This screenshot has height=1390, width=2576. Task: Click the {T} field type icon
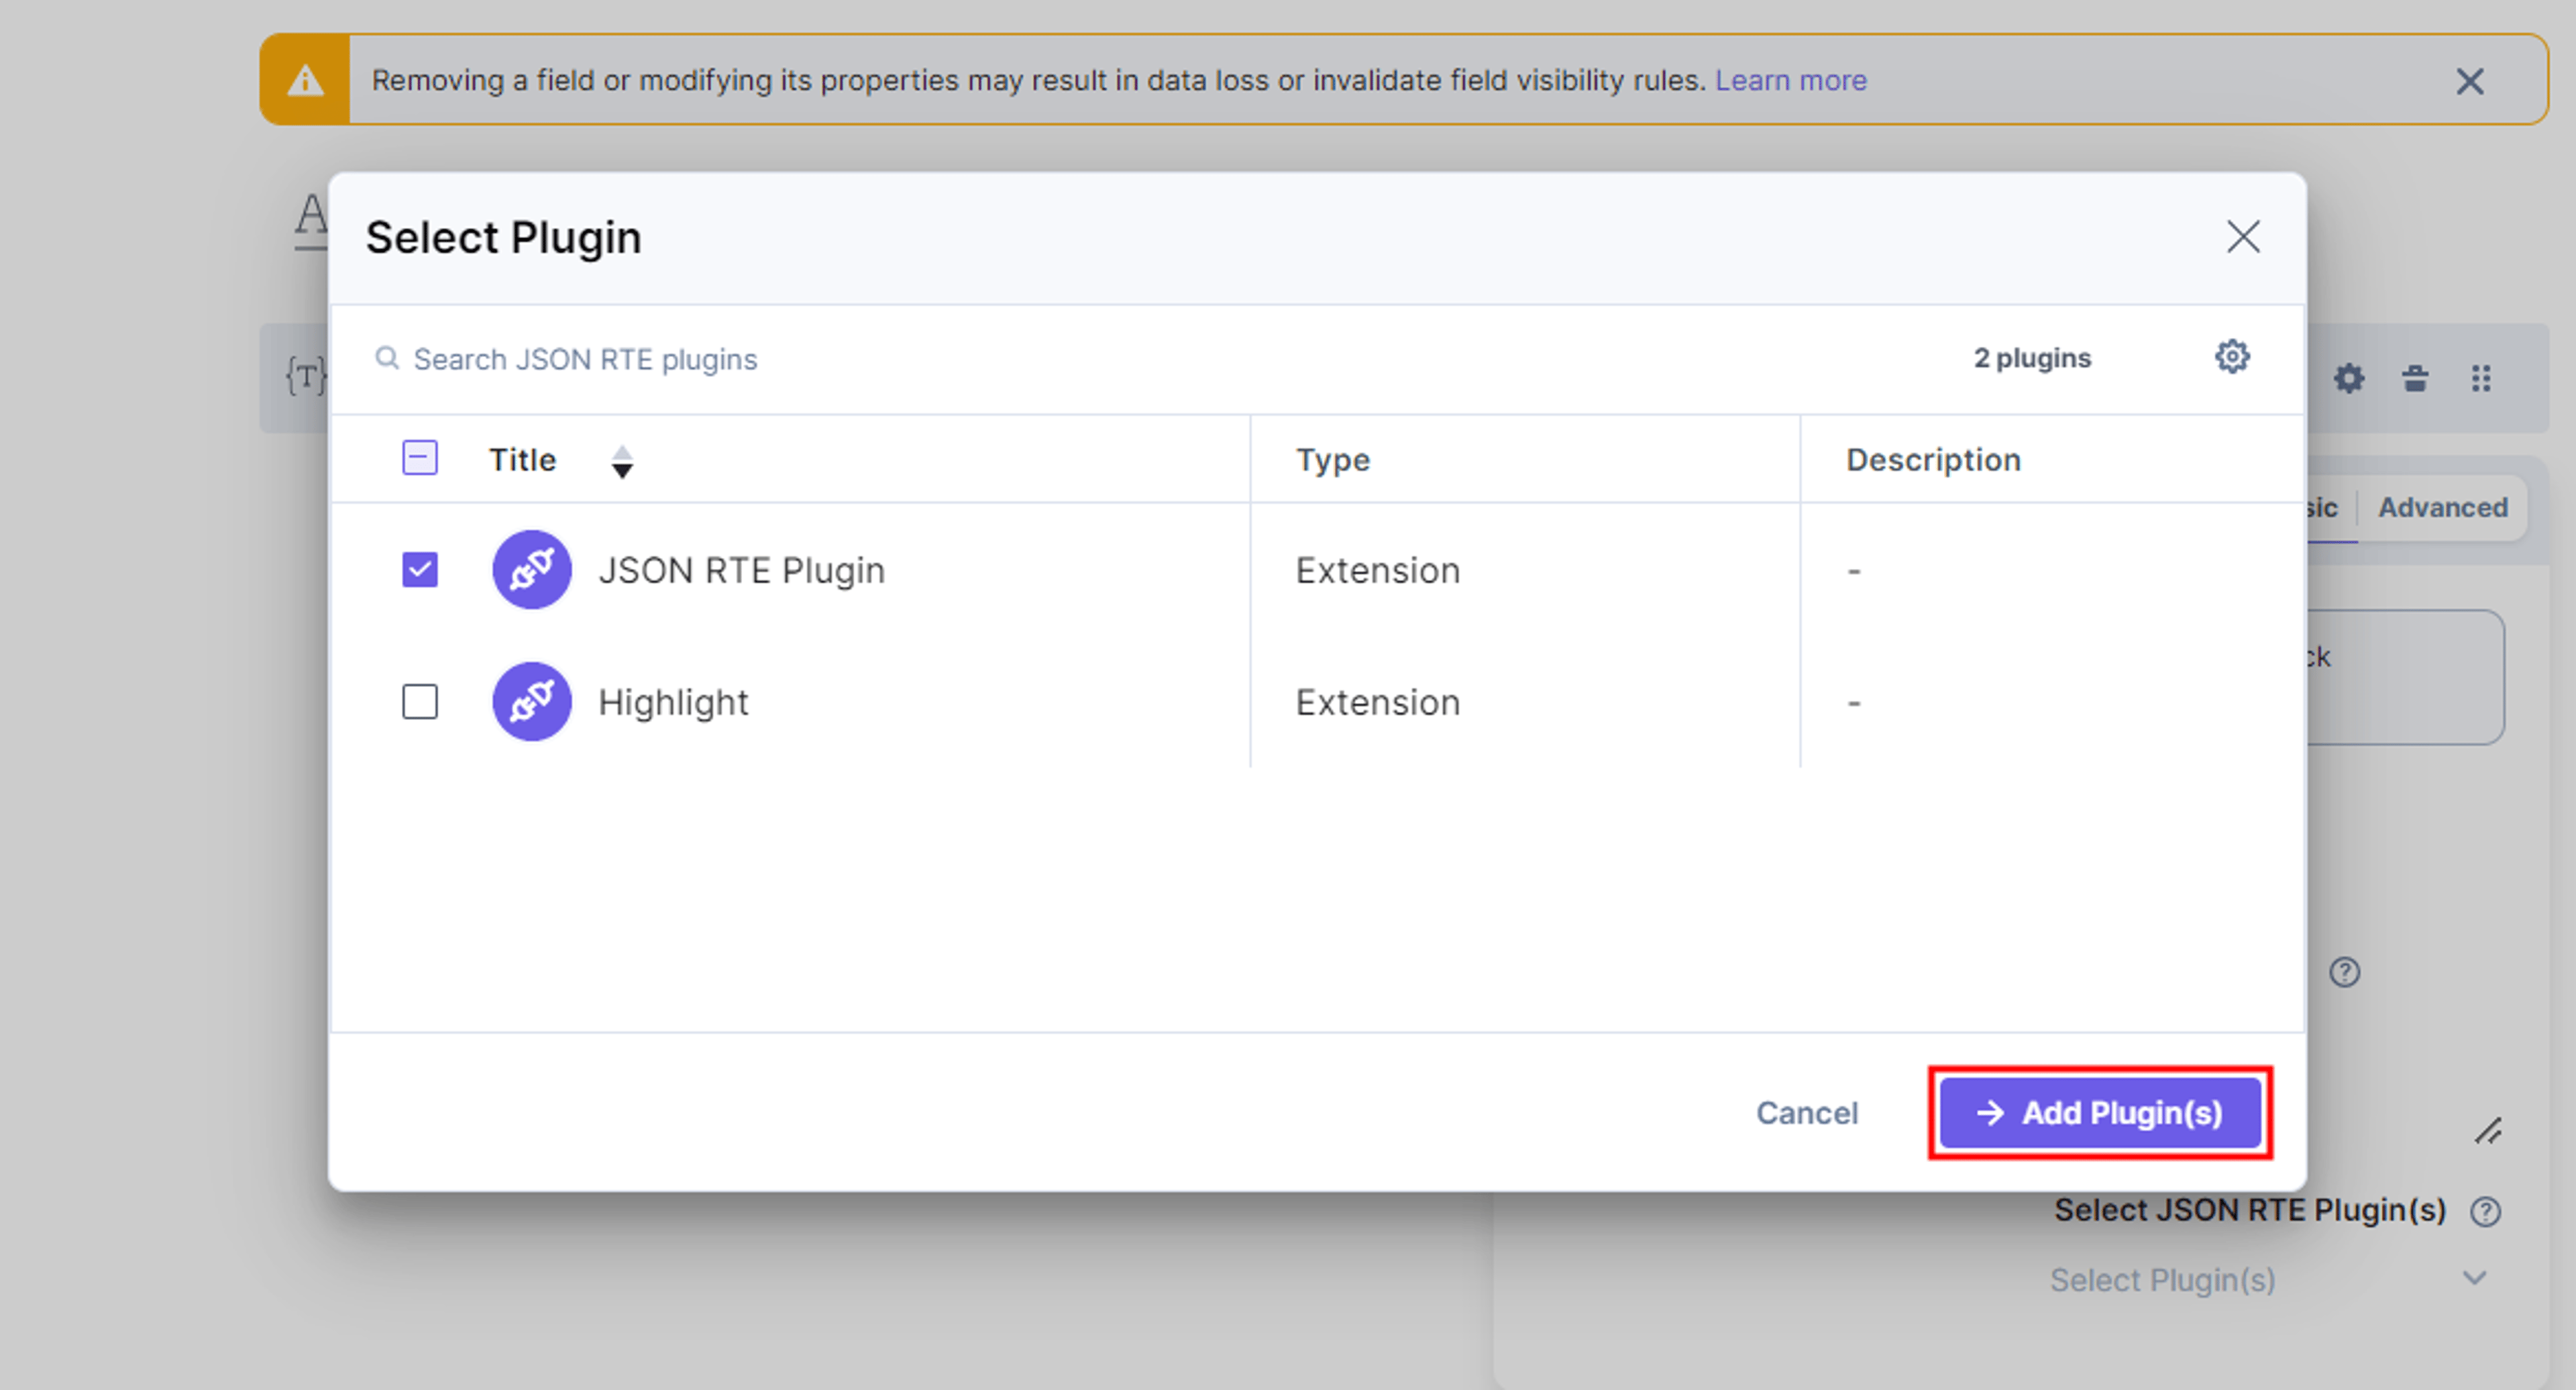point(305,377)
